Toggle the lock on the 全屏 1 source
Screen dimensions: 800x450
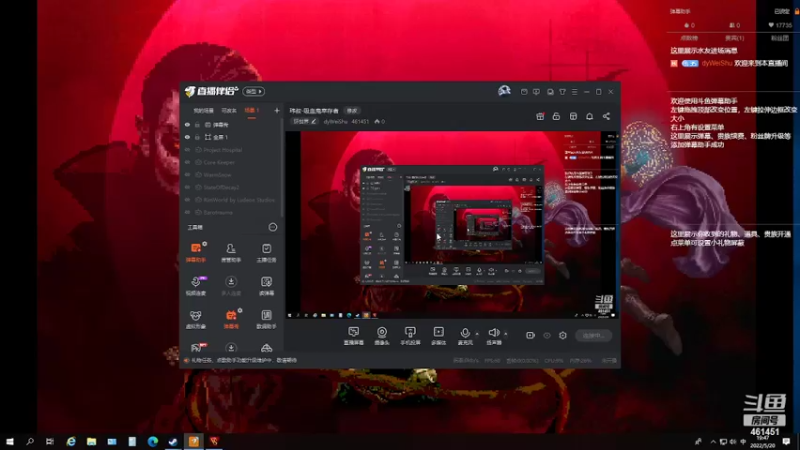coord(197,137)
